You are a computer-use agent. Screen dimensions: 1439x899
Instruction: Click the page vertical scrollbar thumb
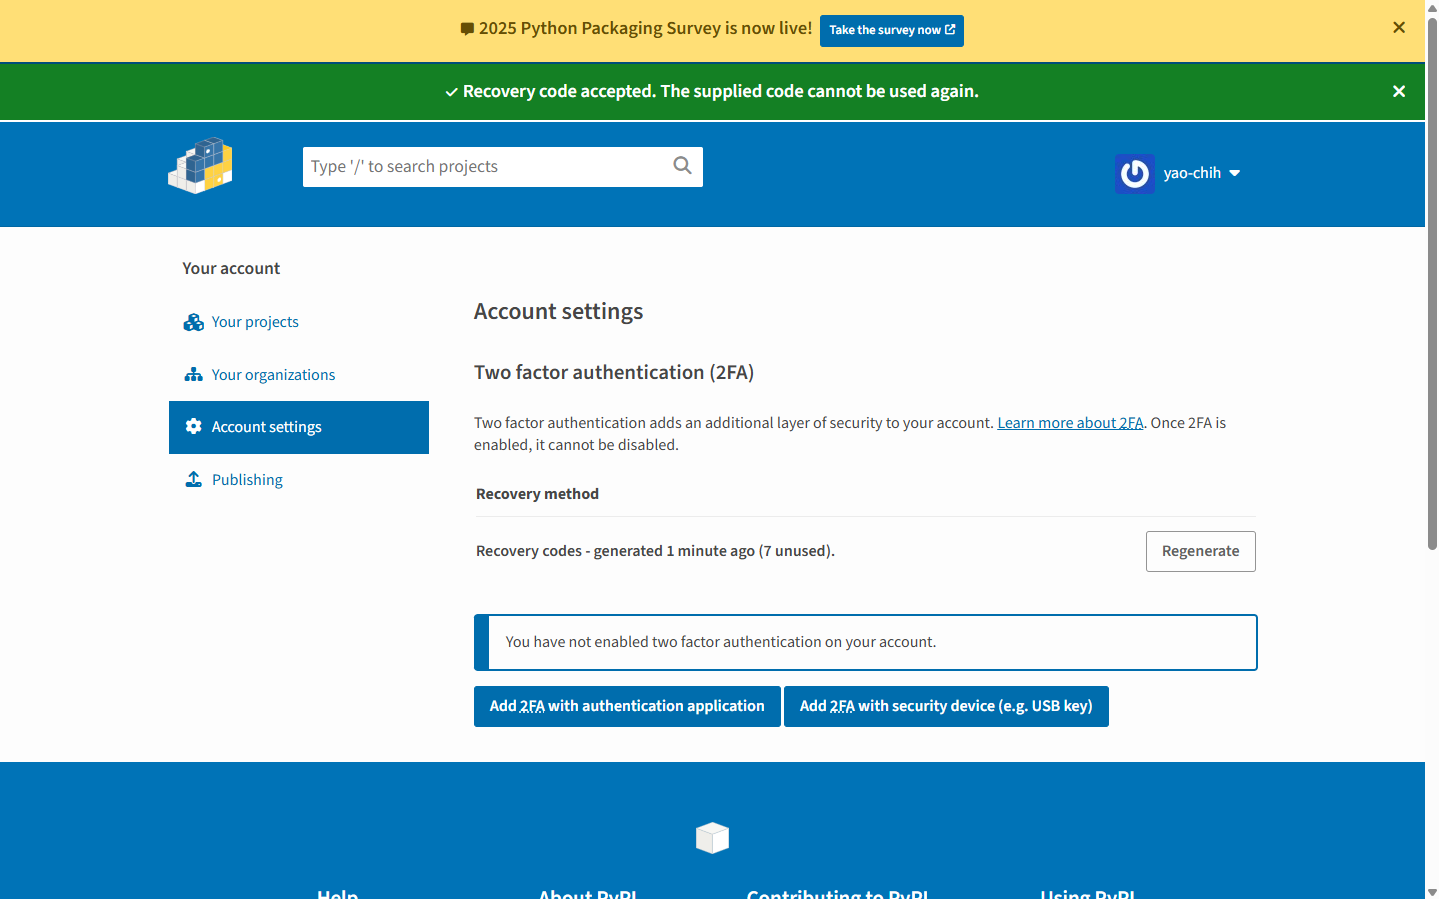pyautogui.click(x=1432, y=285)
